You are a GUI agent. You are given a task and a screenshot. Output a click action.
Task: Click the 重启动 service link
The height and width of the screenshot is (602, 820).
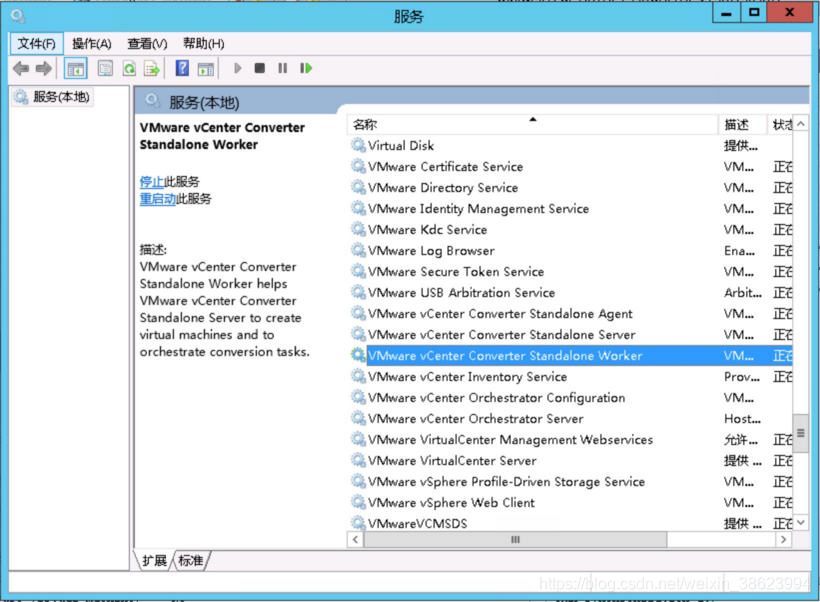coord(158,199)
